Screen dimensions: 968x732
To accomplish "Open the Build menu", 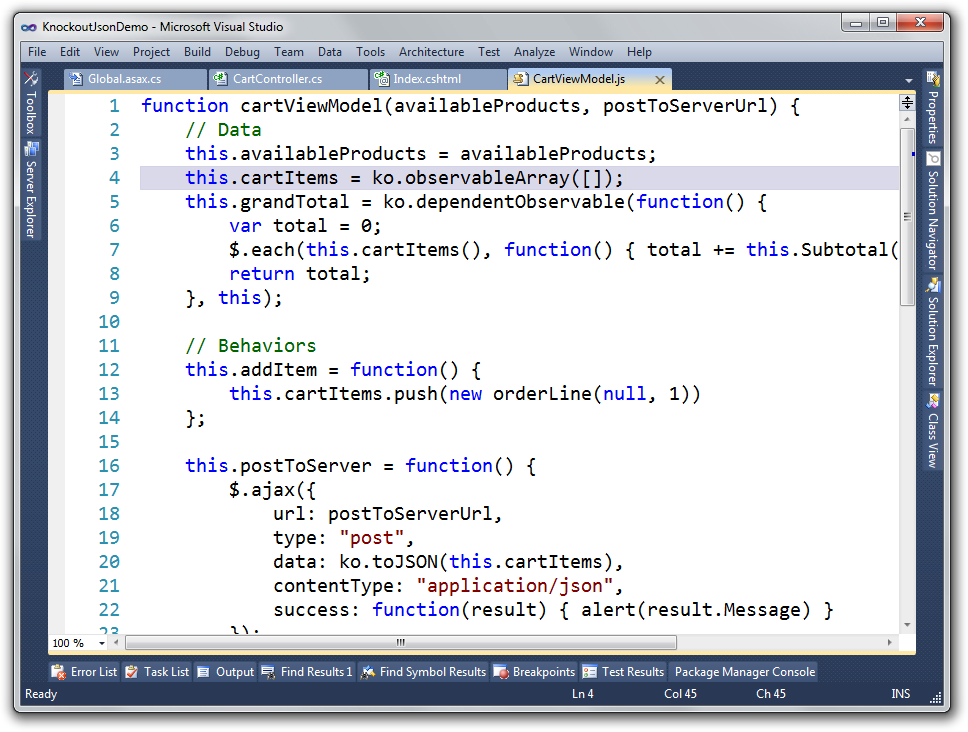I will [x=198, y=52].
